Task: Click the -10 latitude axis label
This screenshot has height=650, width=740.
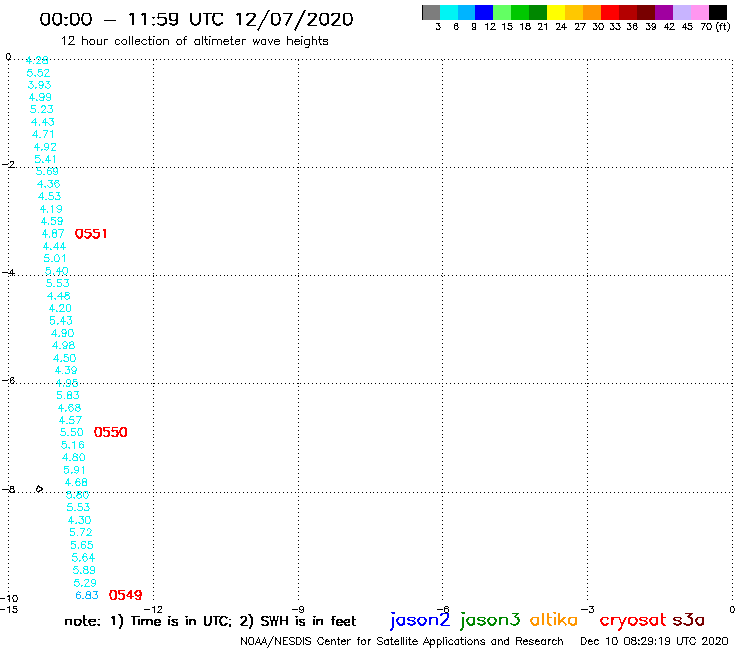Action: (9, 599)
